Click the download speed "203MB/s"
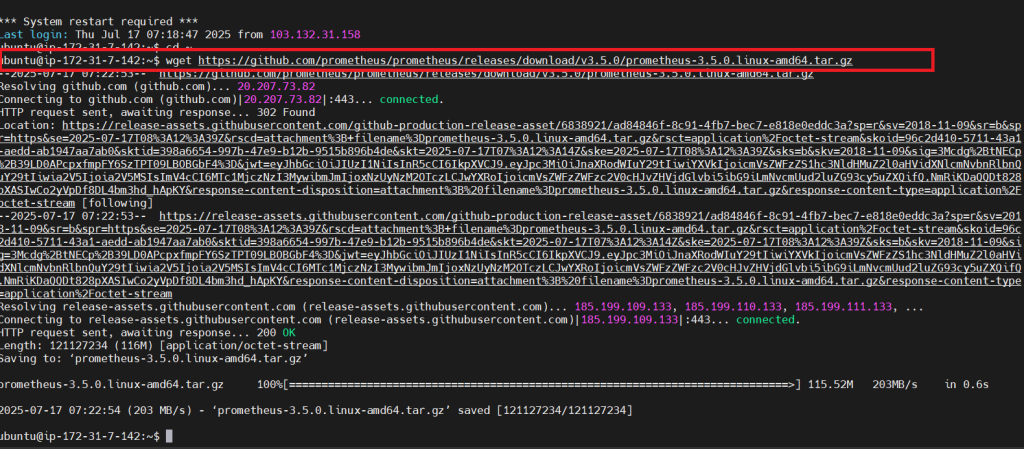1024x449 pixels. point(895,384)
